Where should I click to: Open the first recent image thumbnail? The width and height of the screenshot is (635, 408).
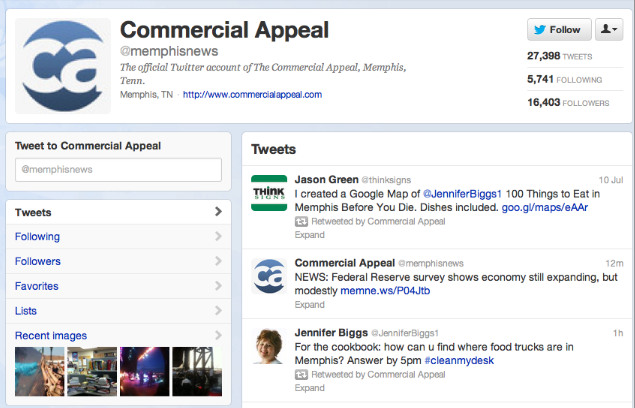39,372
